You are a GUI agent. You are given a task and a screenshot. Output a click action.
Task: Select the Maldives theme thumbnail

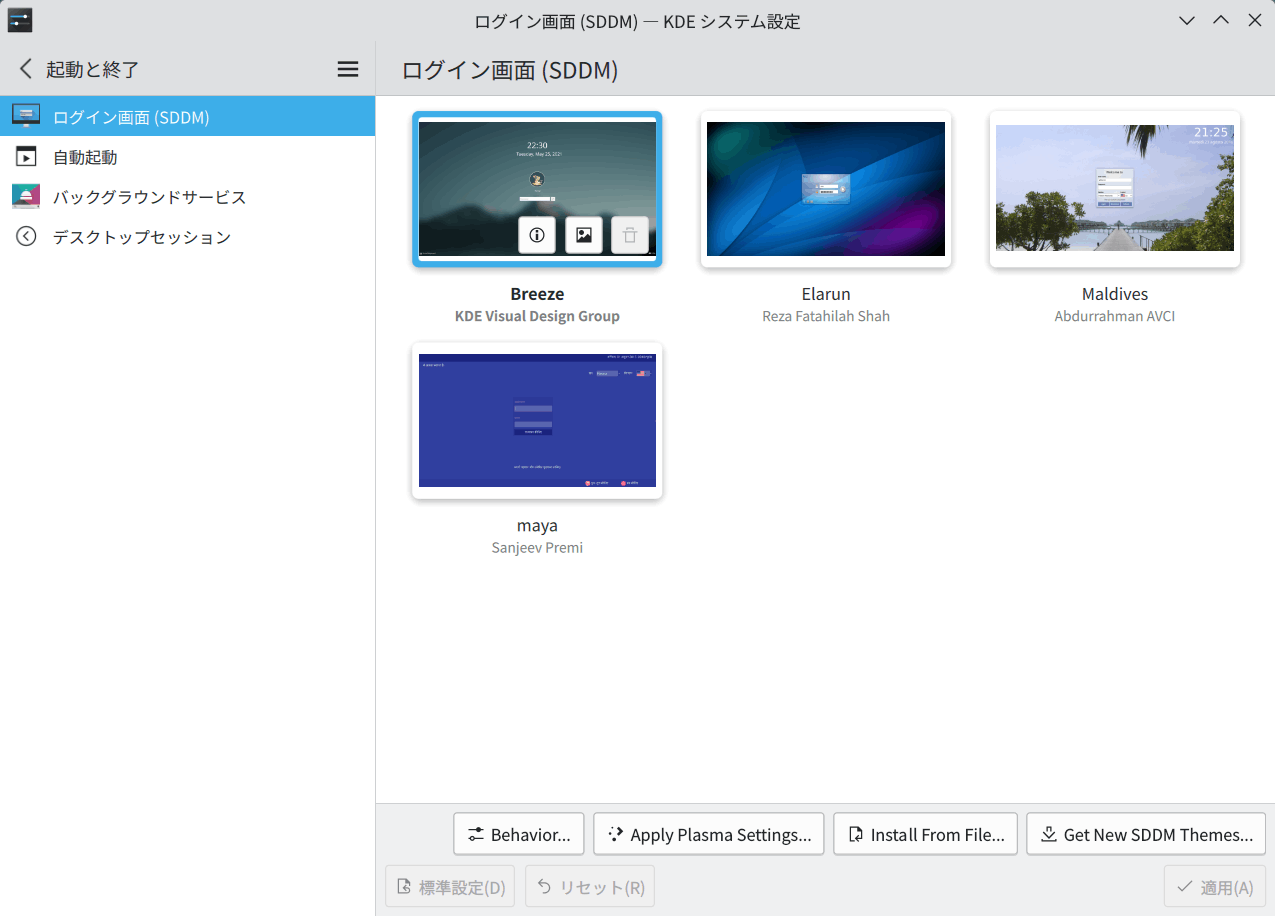(1115, 189)
